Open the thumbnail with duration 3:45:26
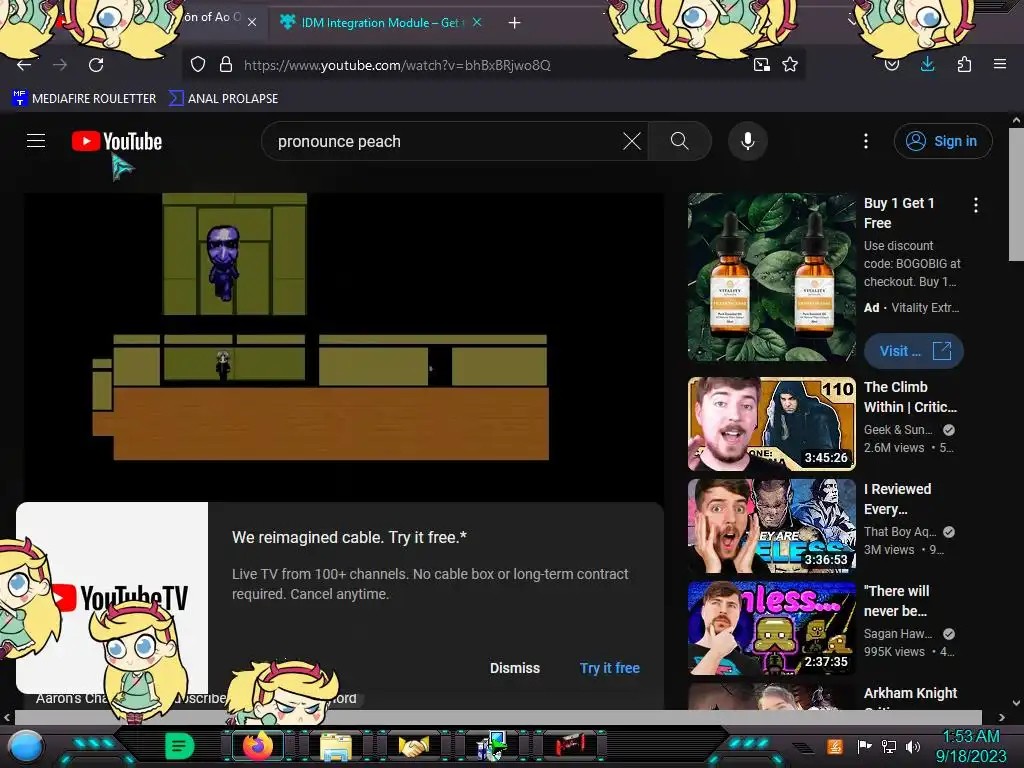This screenshot has height=768, width=1024. tap(771, 424)
